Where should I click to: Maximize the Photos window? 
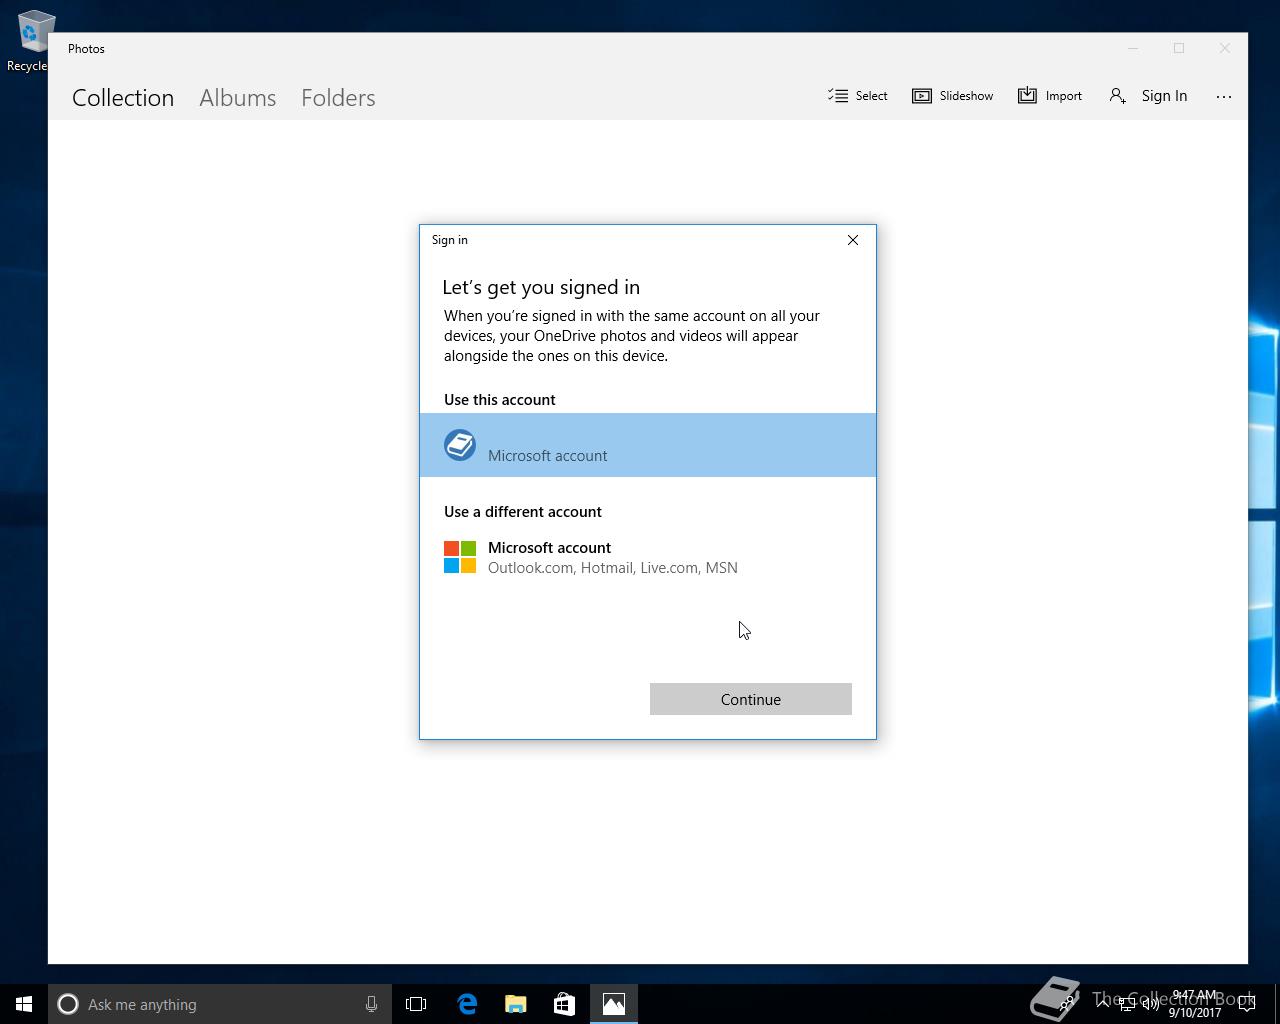(1179, 48)
